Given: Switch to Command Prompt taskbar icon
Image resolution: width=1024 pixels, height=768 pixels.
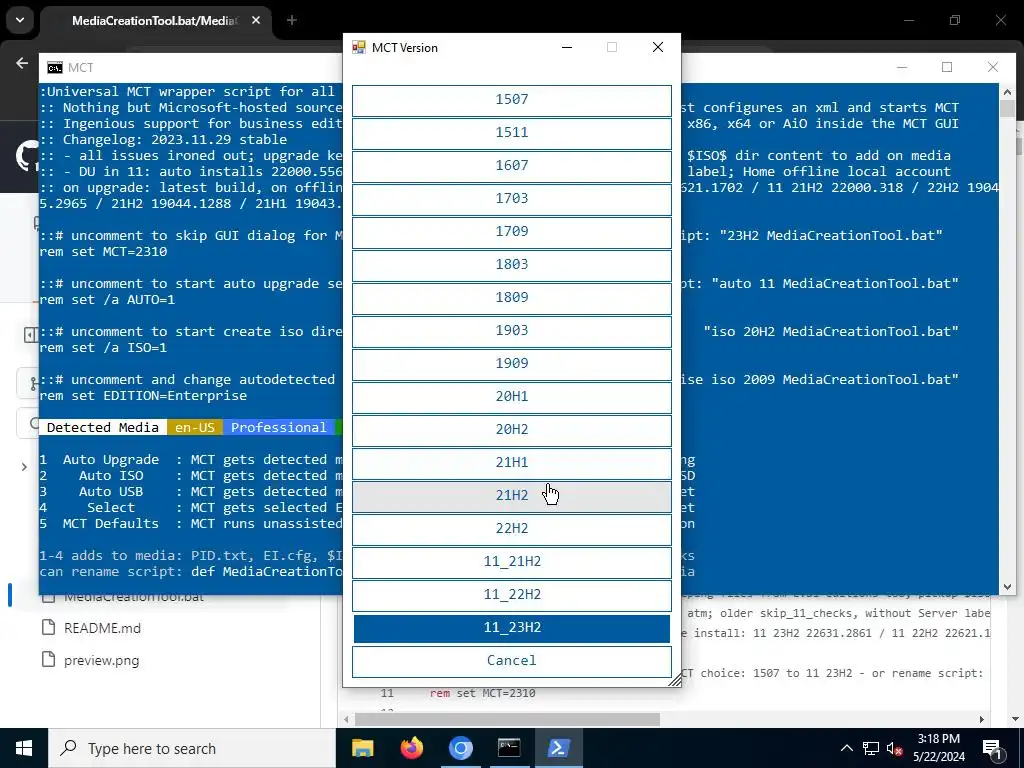Looking at the screenshot, I should click(x=509, y=748).
